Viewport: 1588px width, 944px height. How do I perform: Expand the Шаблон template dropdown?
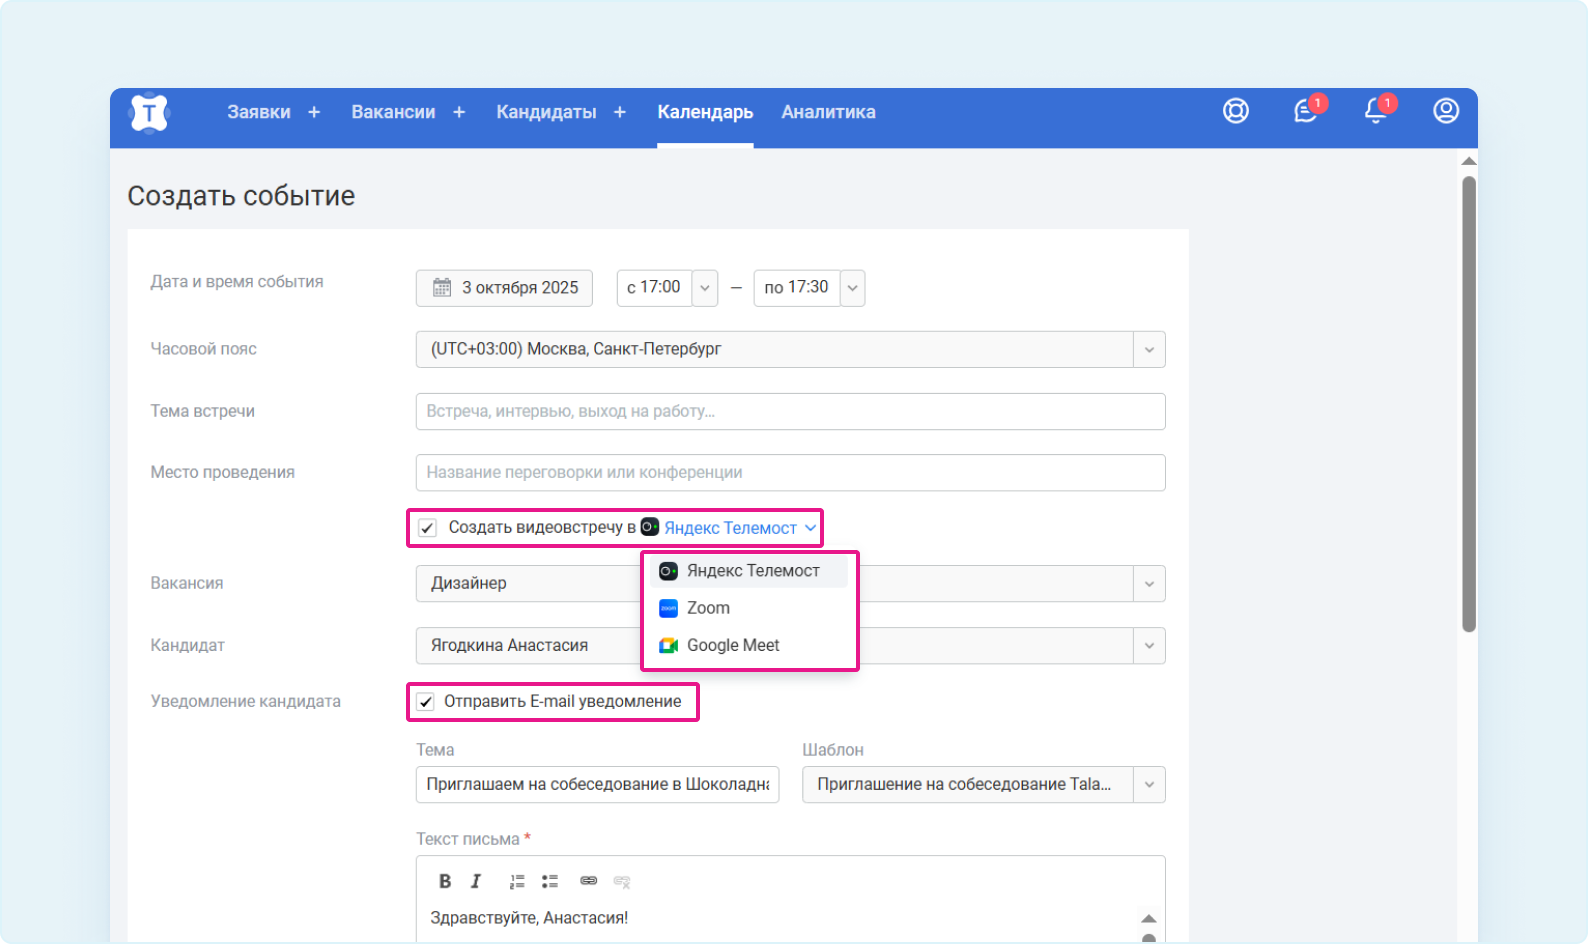click(x=1148, y=785)
